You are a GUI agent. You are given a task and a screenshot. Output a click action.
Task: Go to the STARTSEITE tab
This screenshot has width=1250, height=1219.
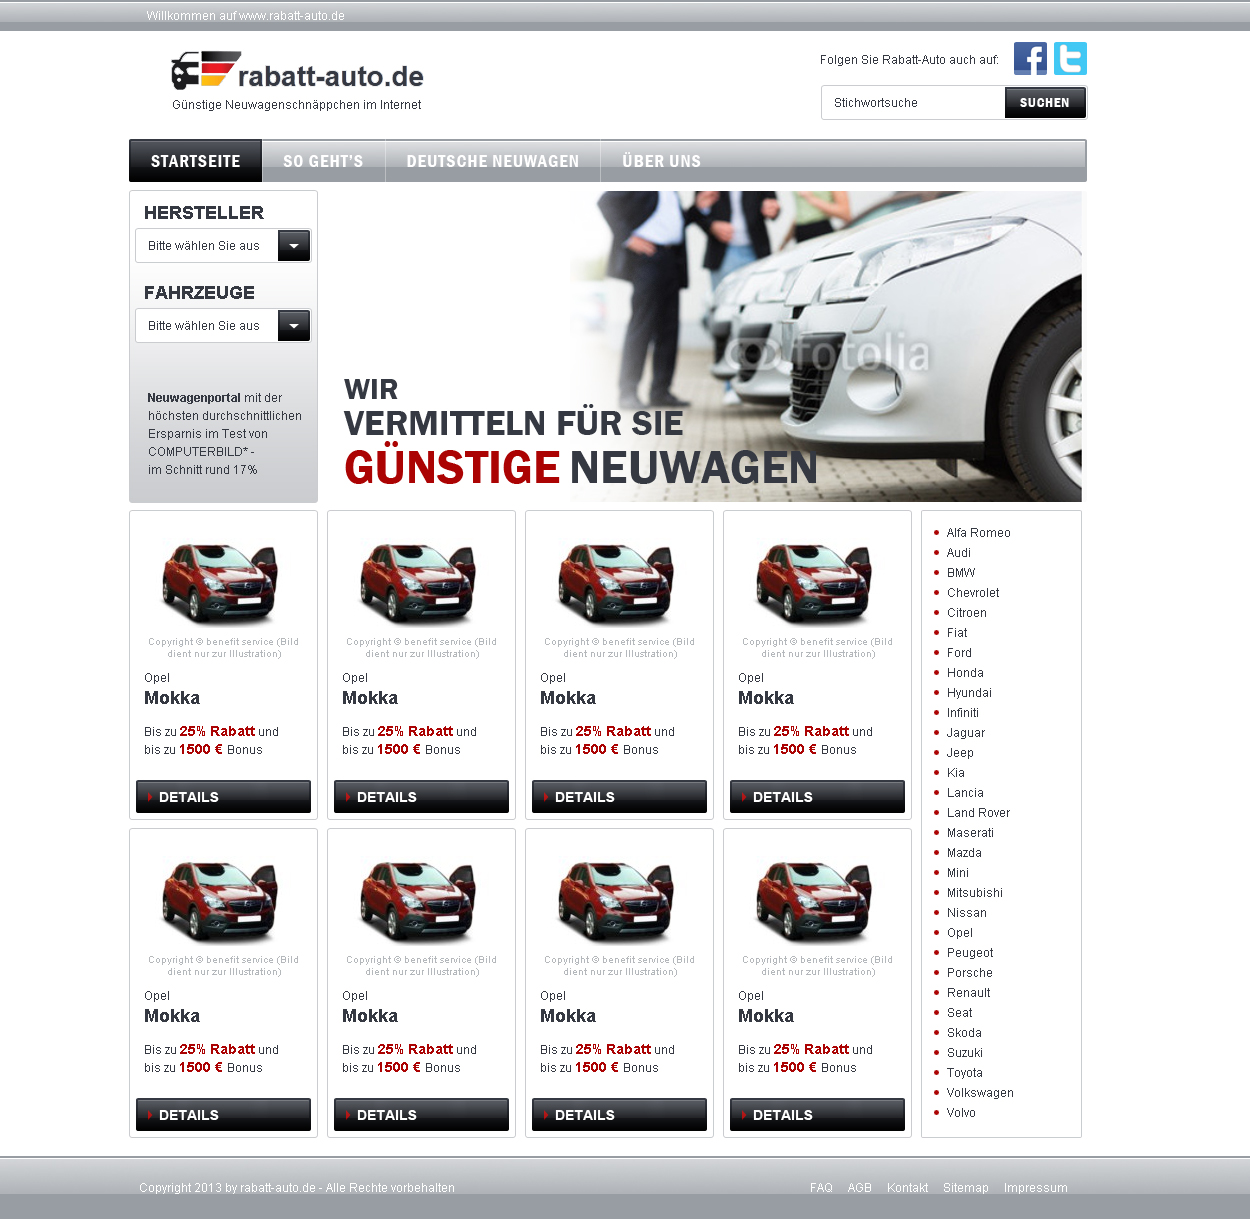pos(196,161)
